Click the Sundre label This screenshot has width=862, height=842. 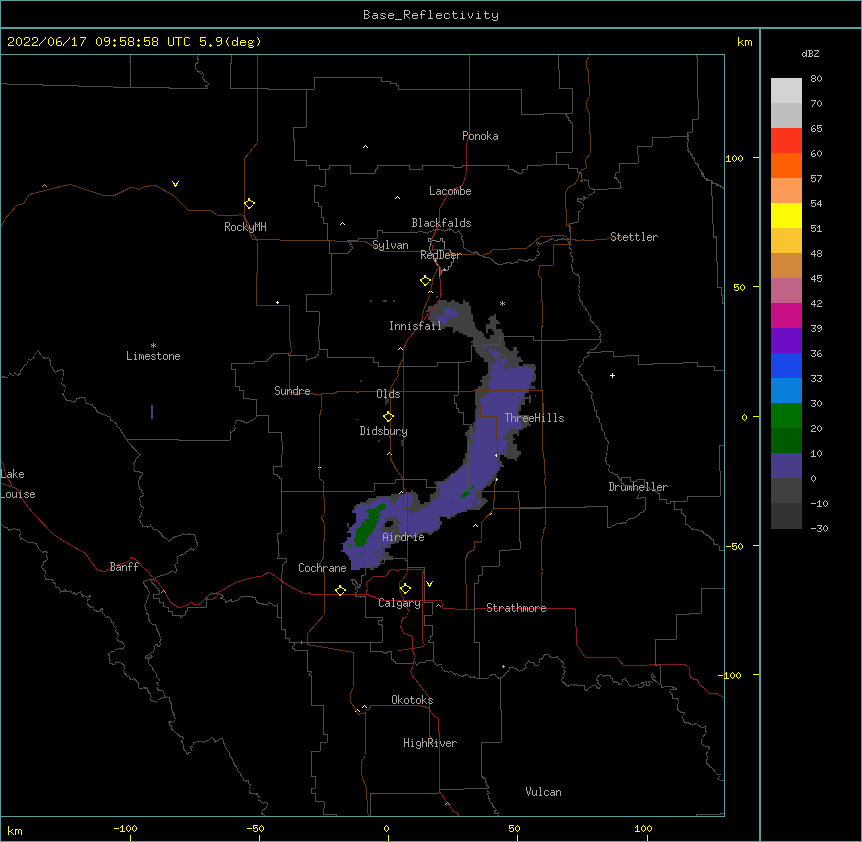292,391
